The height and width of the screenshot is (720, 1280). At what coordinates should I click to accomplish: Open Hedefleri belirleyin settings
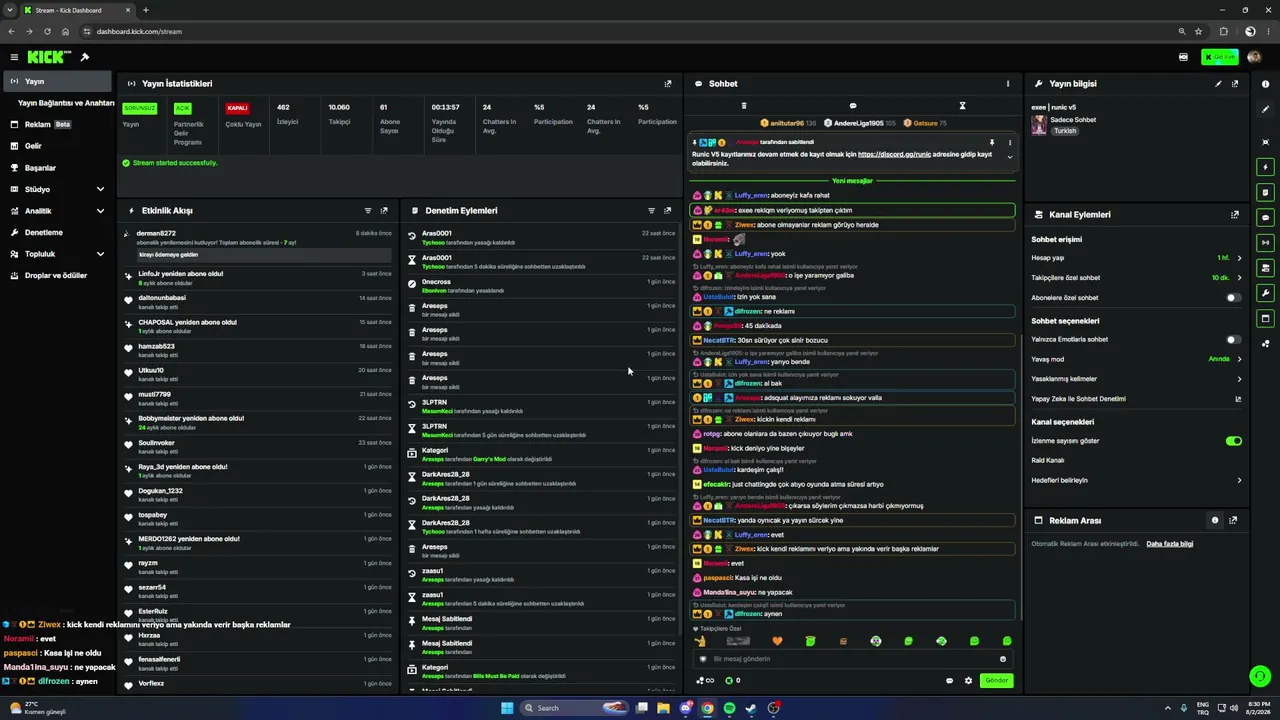[1136, 480]
